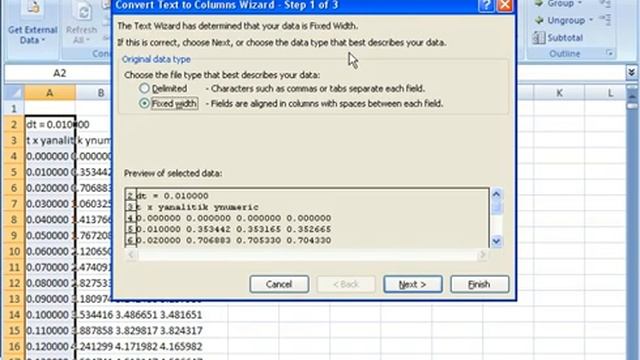Click the Finish button
The image size is (640, 360).
tap(480, 284)
